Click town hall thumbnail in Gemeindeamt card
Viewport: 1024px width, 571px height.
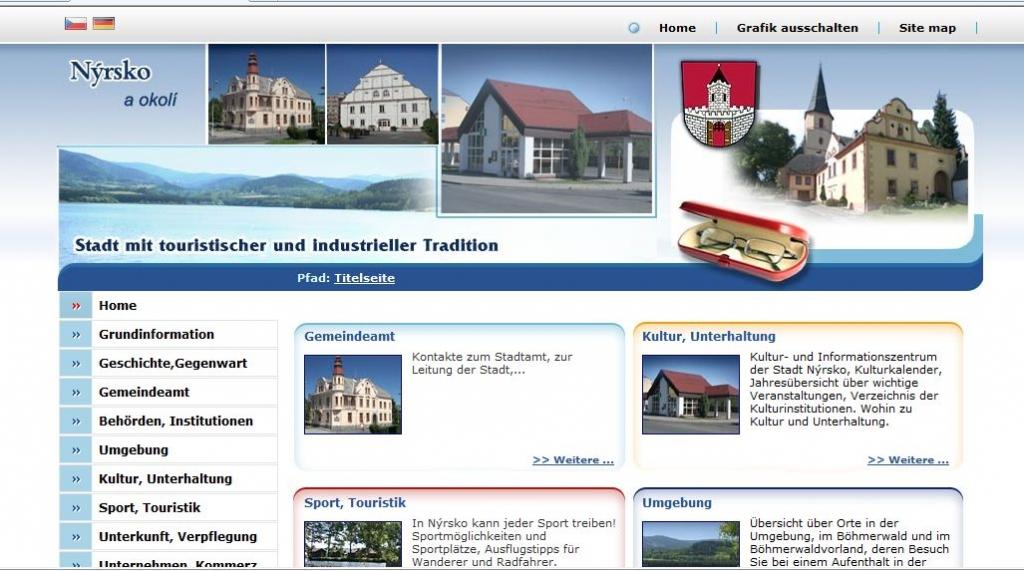pos(353,395)
